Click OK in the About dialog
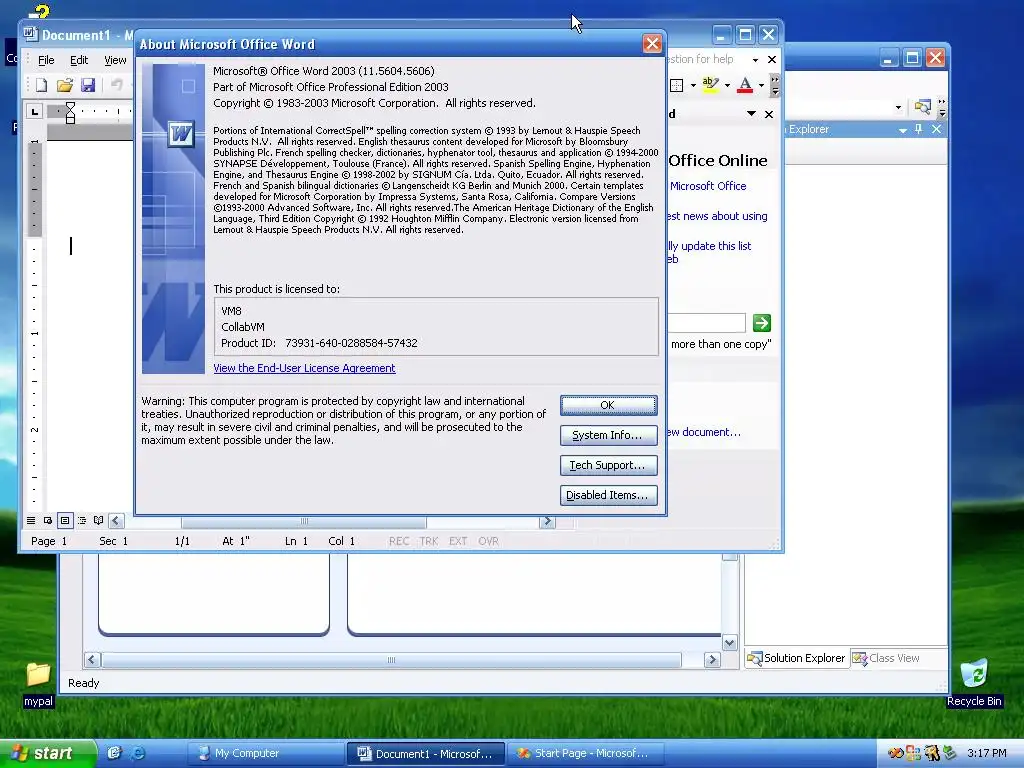The image size is (1024, 768). point(608,405)
